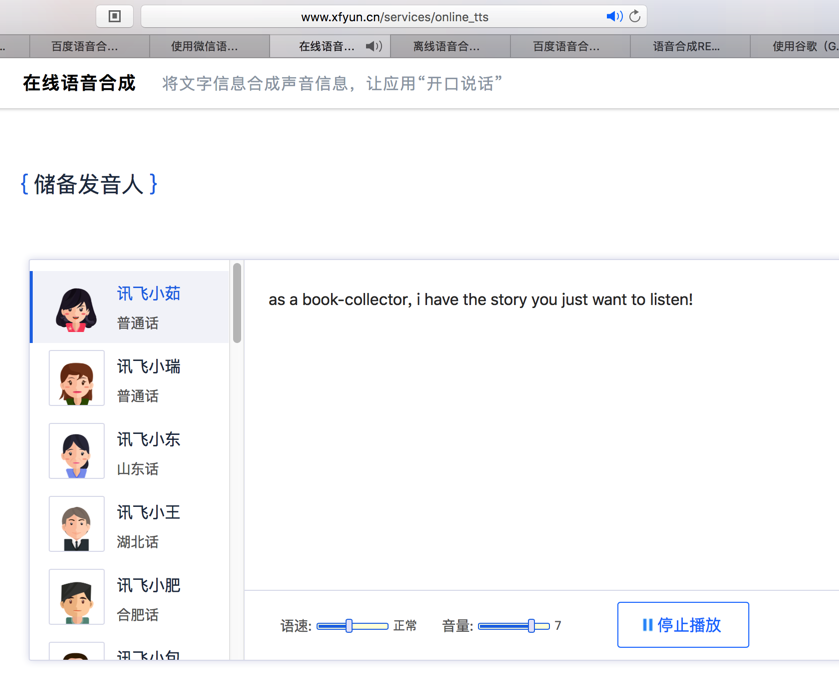The width and height of the screenshot is (839, 682).
Task: Choose the 讯飞小王 voice name
Action: click(149, 512)
